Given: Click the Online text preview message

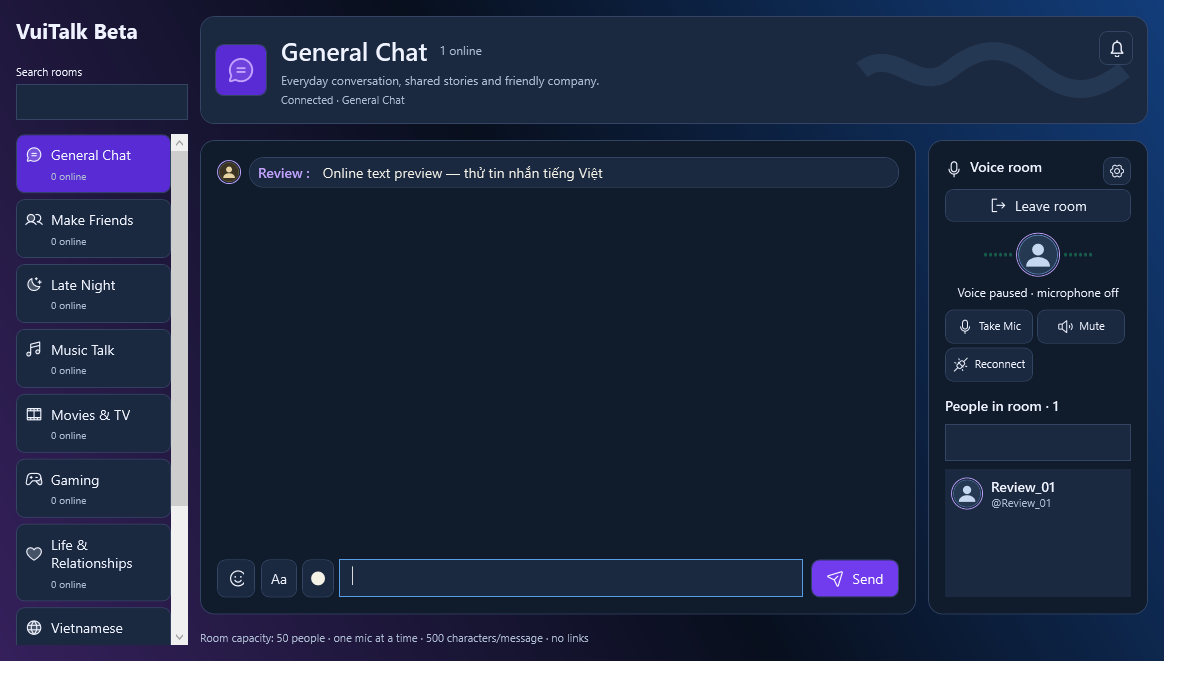Looking at the screenshot, I should (x=463, y=173).
